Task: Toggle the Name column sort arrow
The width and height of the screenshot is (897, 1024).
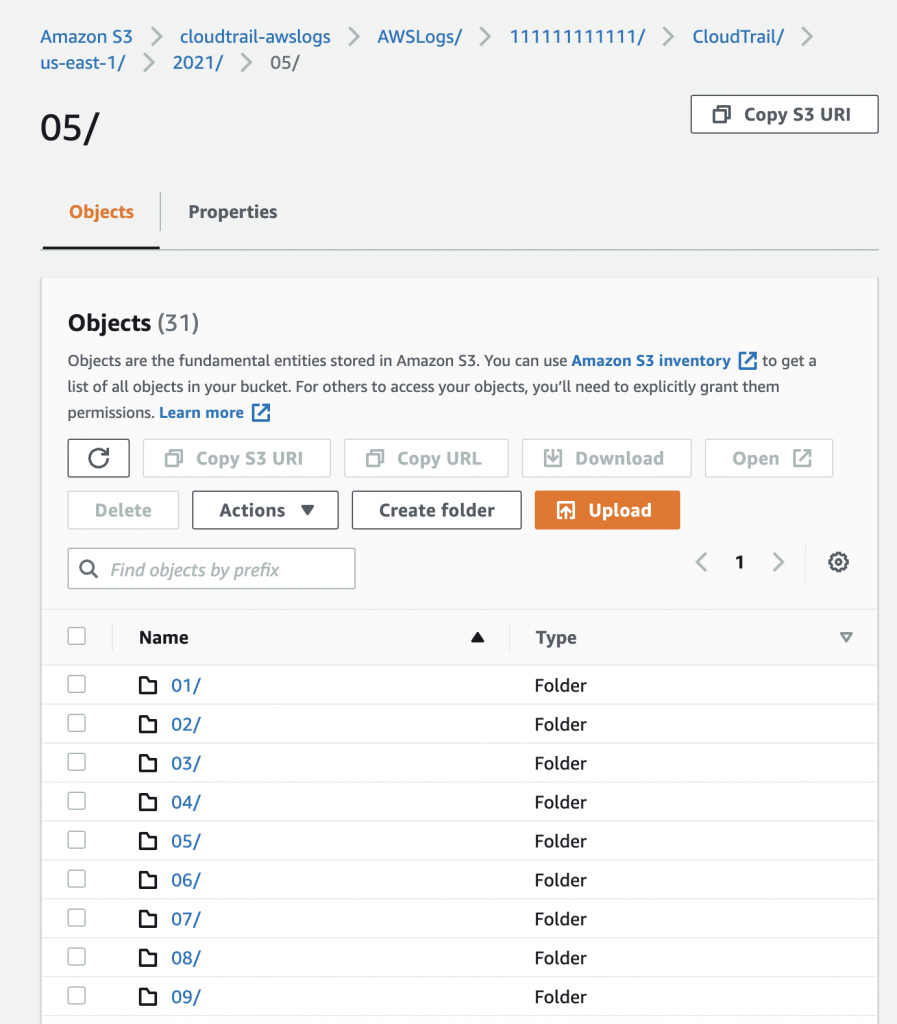Action: click(477, 637)
